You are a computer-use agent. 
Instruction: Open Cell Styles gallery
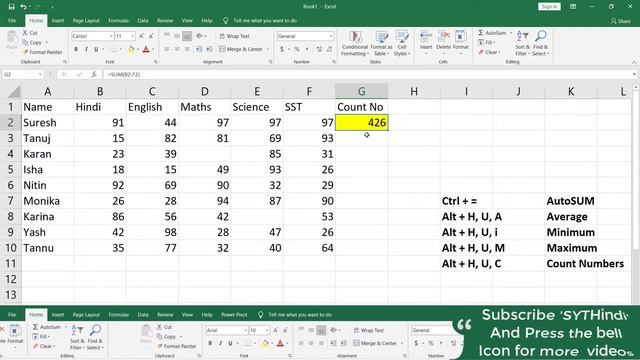[x=402, y=43]
